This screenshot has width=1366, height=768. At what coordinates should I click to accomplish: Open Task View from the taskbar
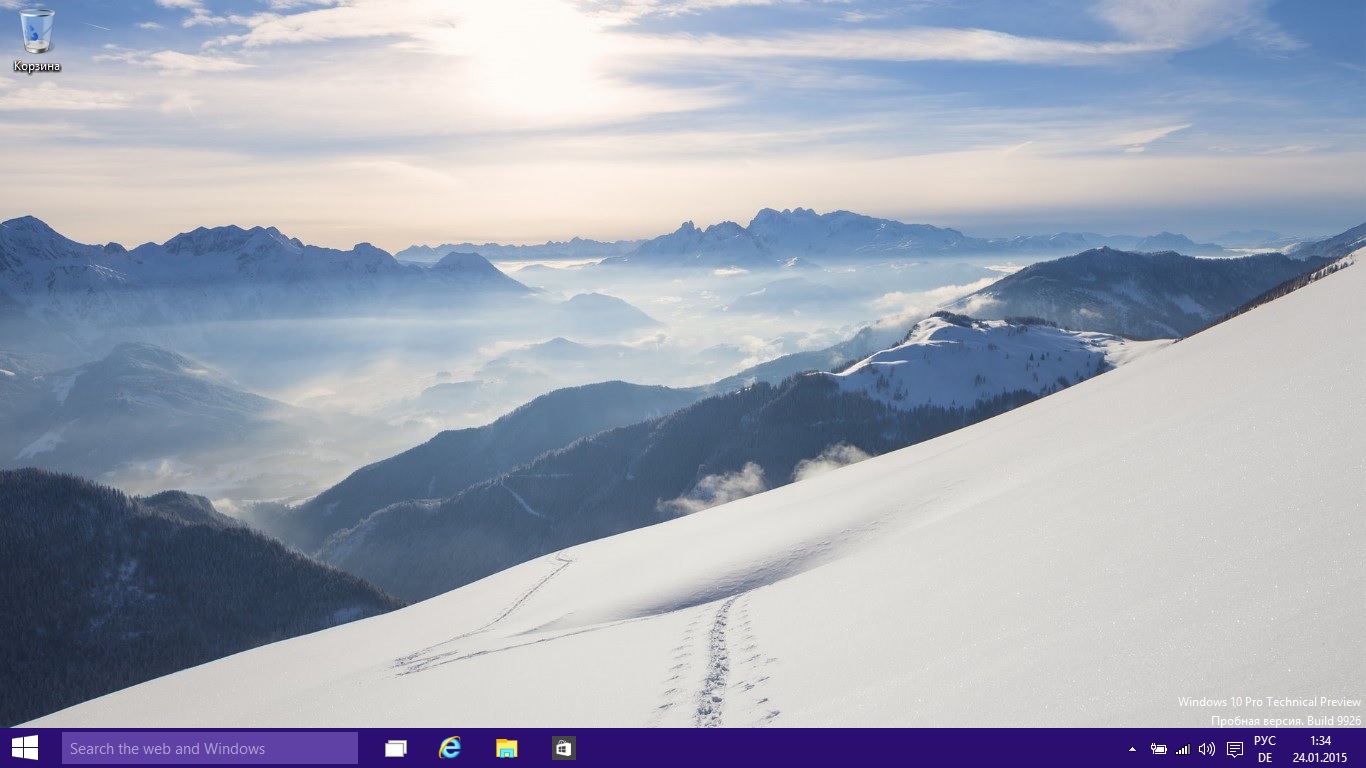(396, 748)
